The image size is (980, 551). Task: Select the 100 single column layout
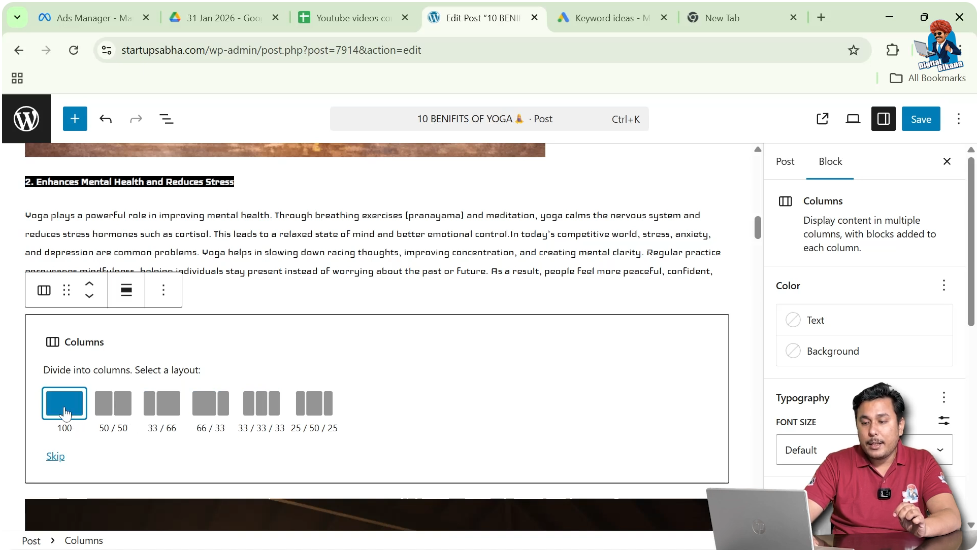coord(64,404)
